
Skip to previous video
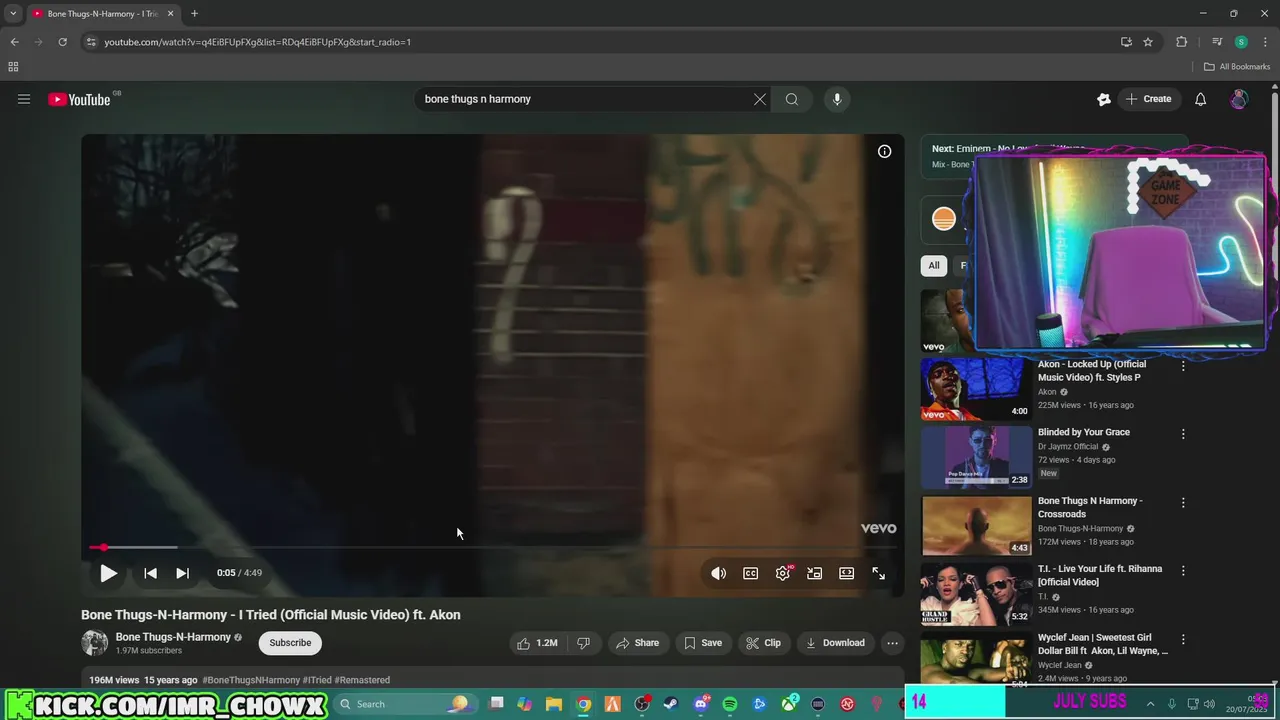(x=150, y=573)
